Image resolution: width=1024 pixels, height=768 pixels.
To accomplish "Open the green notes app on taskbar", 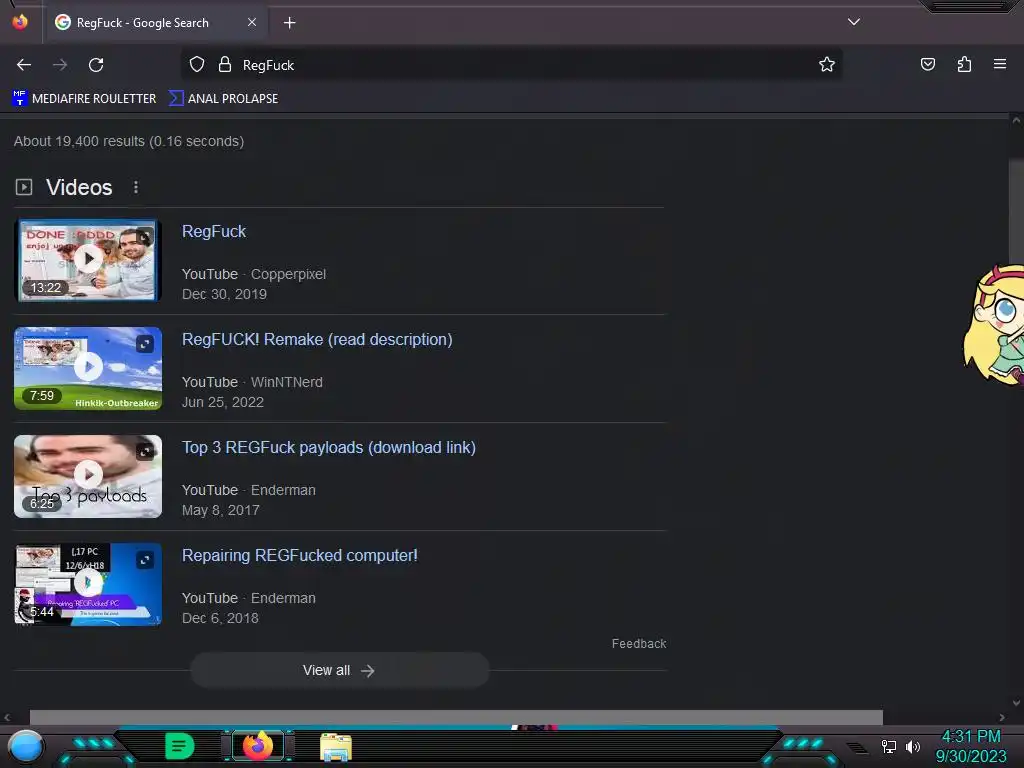I will (180, 746).
